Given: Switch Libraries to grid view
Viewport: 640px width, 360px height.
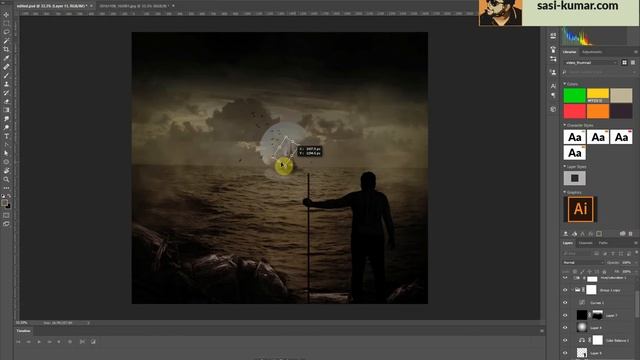Looking at the screenshot, I should click(x=624, y=62).
